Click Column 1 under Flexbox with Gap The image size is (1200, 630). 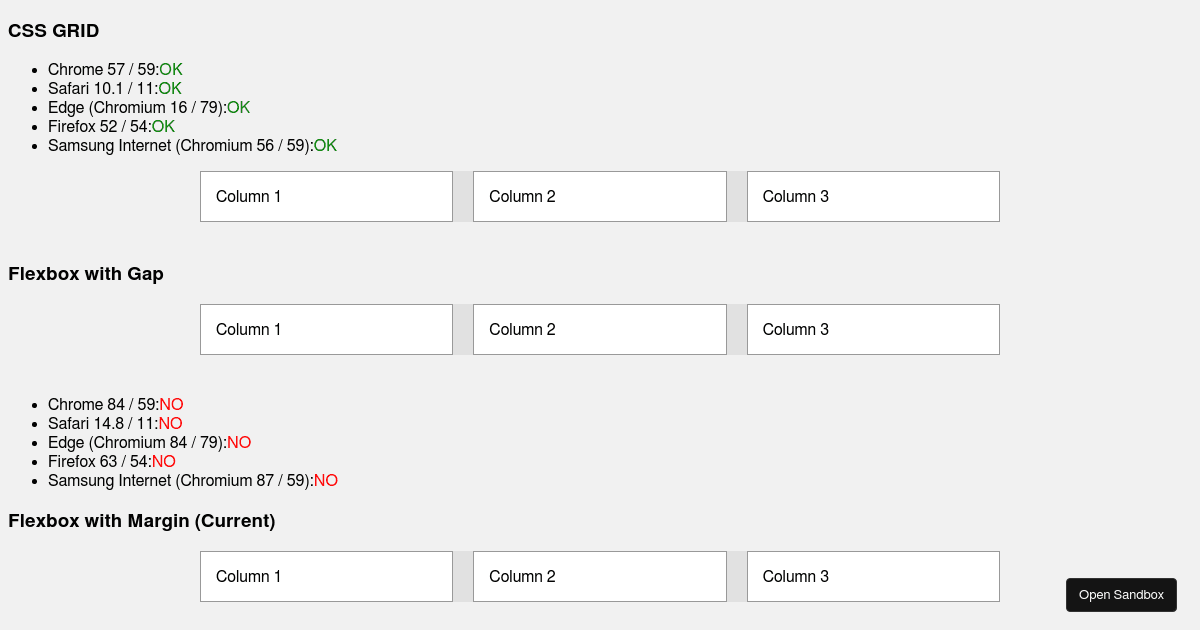pyautogui.click(x=326, y=329)
